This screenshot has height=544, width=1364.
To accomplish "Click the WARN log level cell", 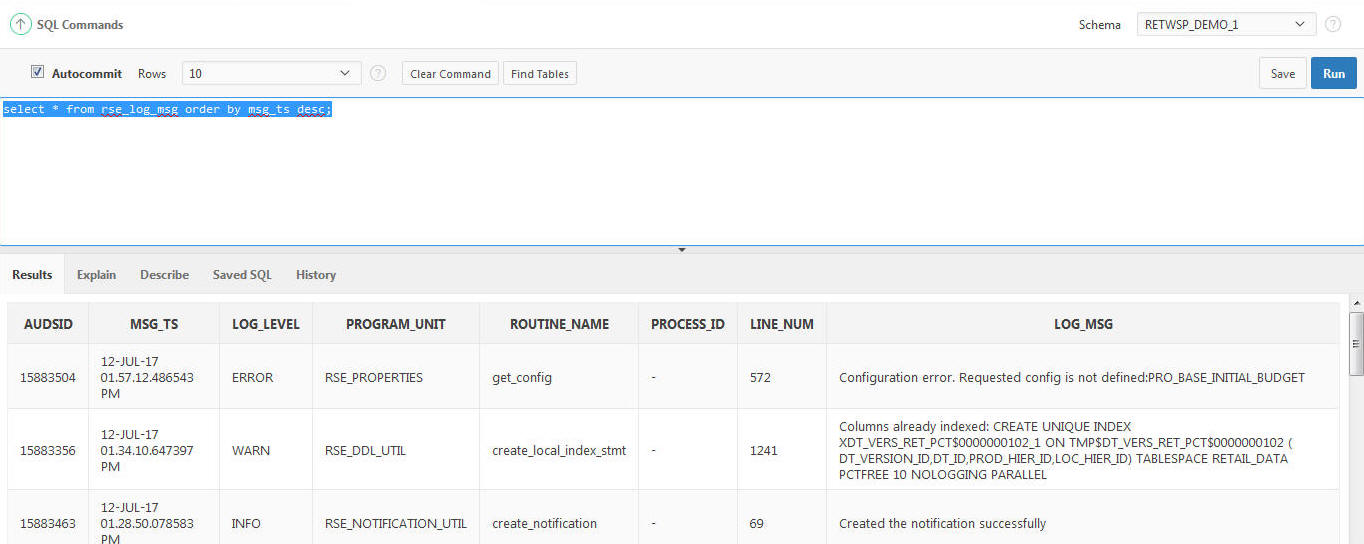I will (266, 450).
